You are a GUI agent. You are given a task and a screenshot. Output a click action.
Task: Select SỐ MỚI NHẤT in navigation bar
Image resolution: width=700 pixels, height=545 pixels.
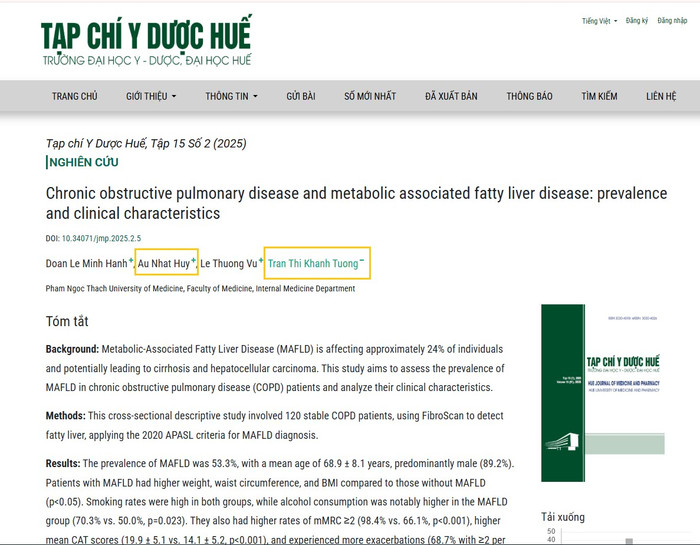(370, 96)
